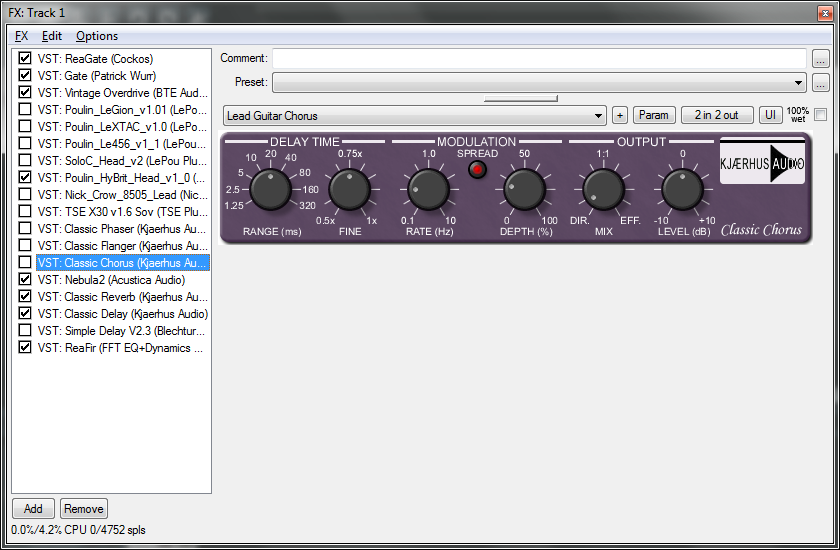
Task: Click the Remove button
Action: point(84,509)
